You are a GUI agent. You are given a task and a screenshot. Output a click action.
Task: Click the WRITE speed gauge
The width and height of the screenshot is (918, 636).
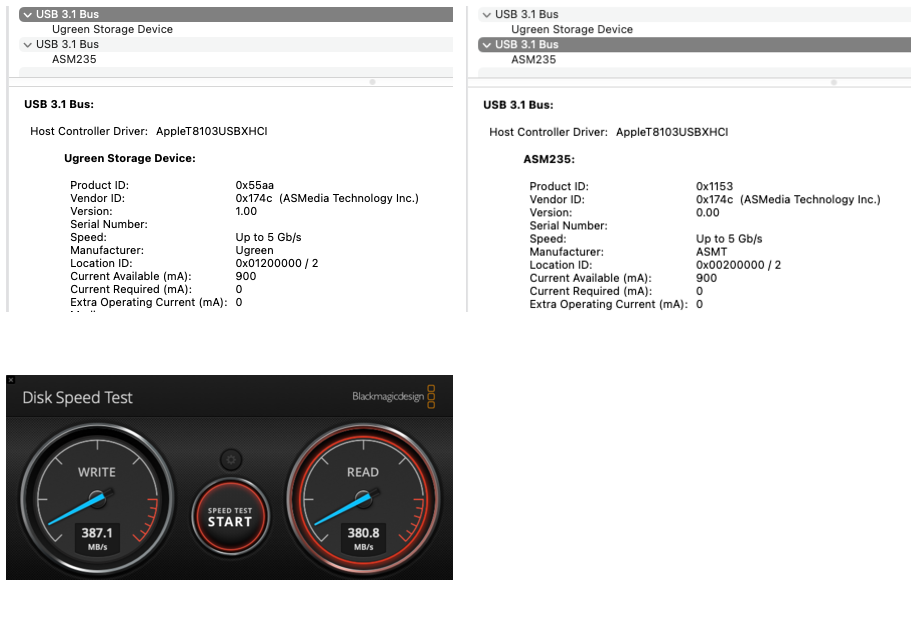click(97, 500)
